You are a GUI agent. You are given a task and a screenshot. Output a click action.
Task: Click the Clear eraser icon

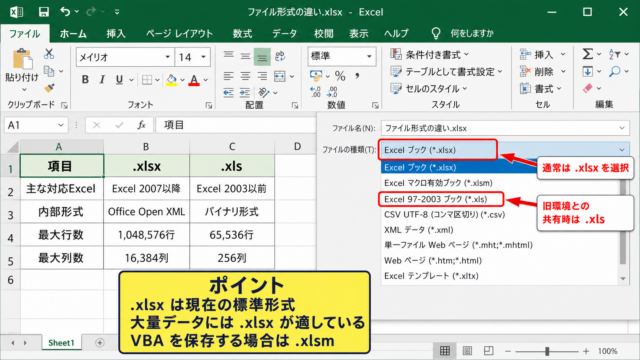[587, 88]
